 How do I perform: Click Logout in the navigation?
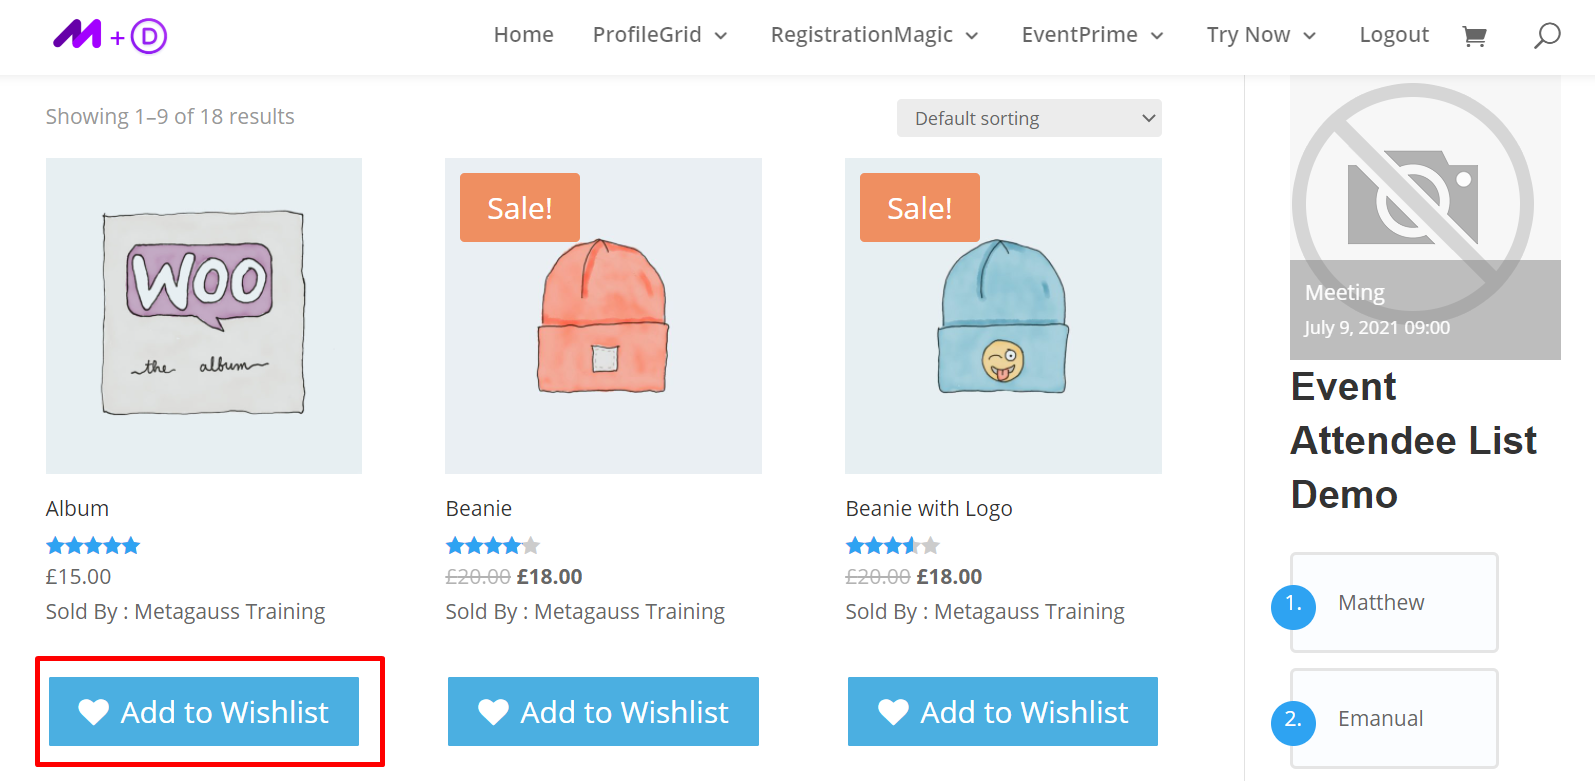(x=1394, y=35)
